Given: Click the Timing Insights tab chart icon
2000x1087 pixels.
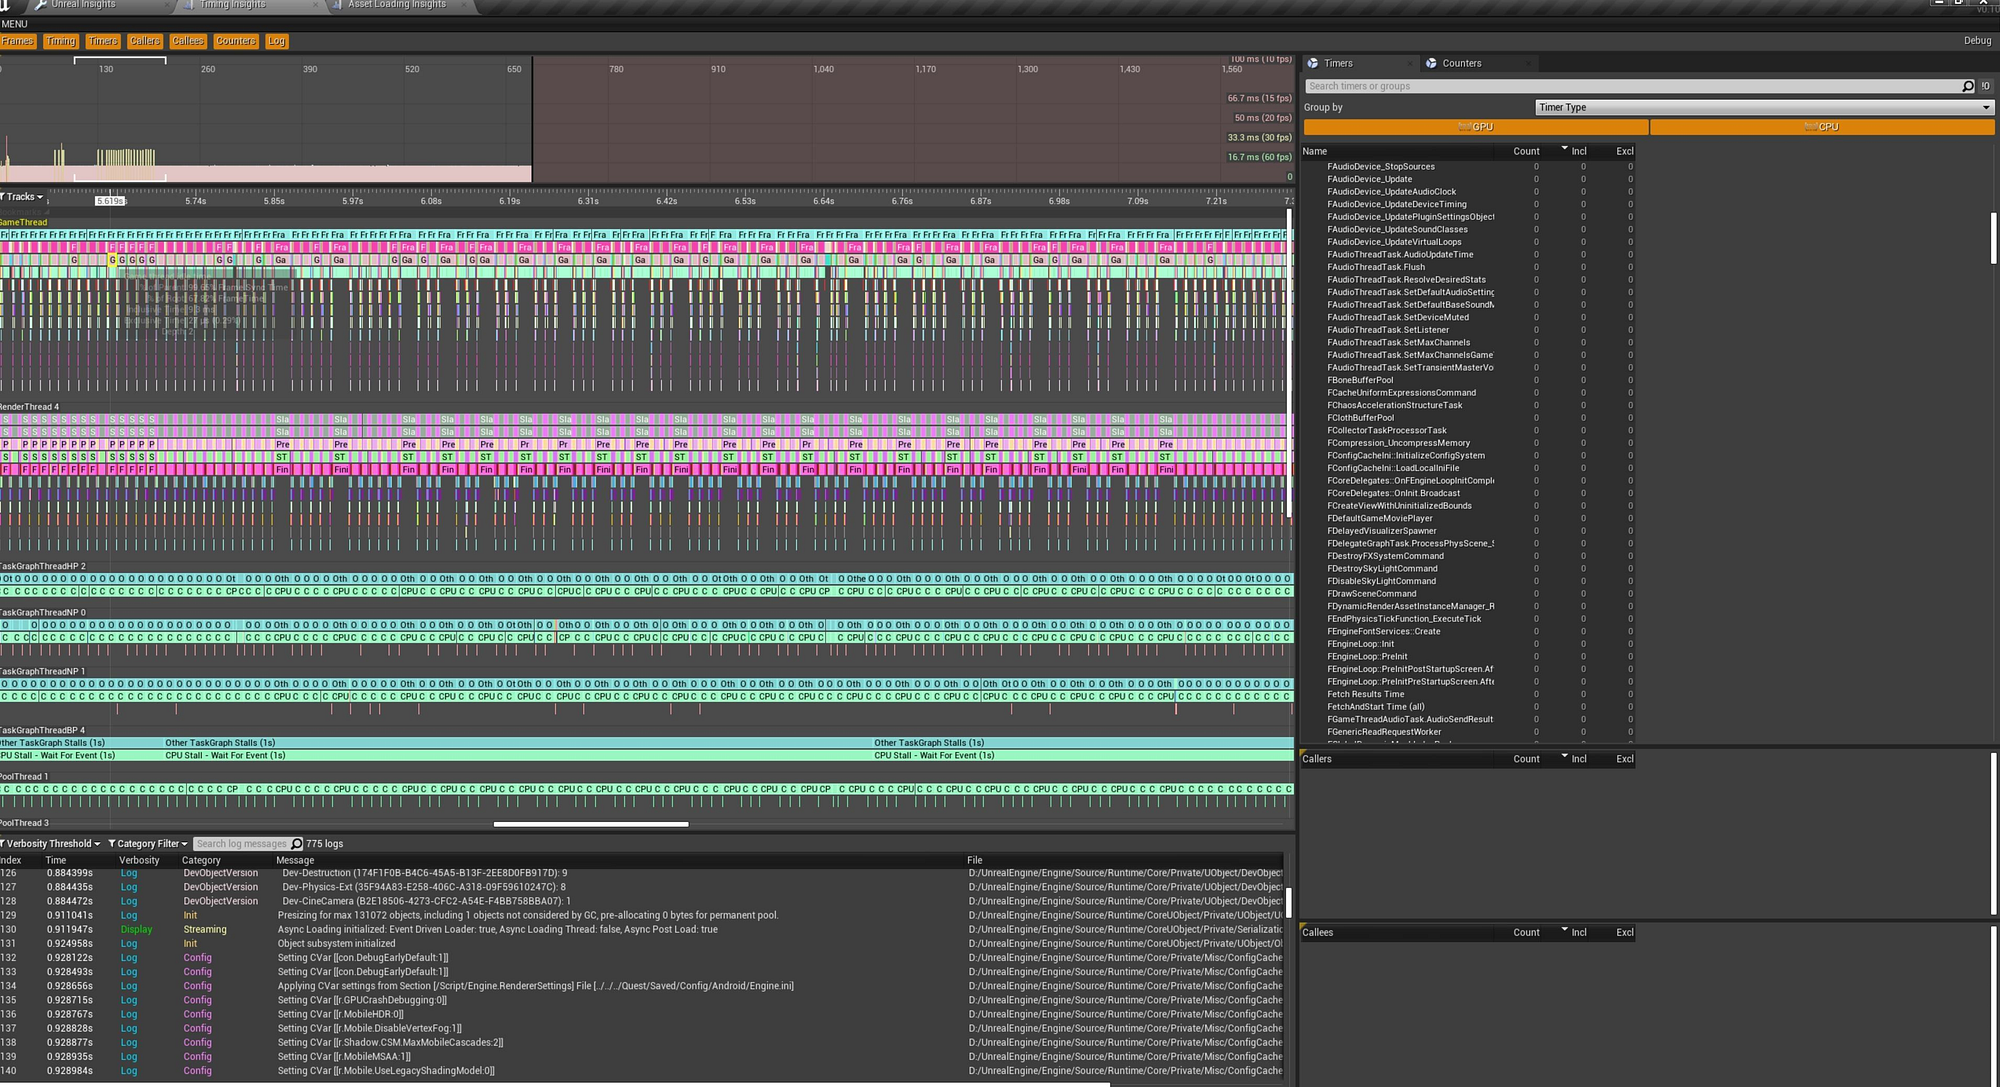Looking at the screenshot, I should [189, 5].
